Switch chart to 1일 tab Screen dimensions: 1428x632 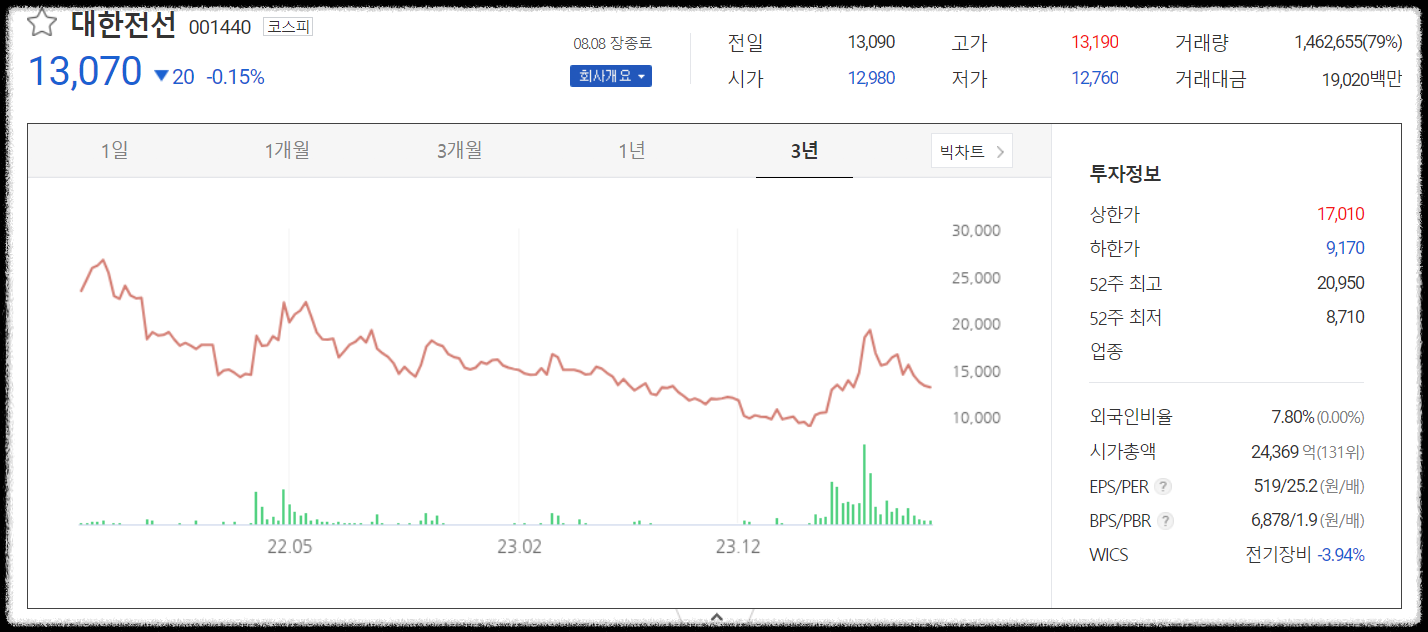click(x=114, y=151)
